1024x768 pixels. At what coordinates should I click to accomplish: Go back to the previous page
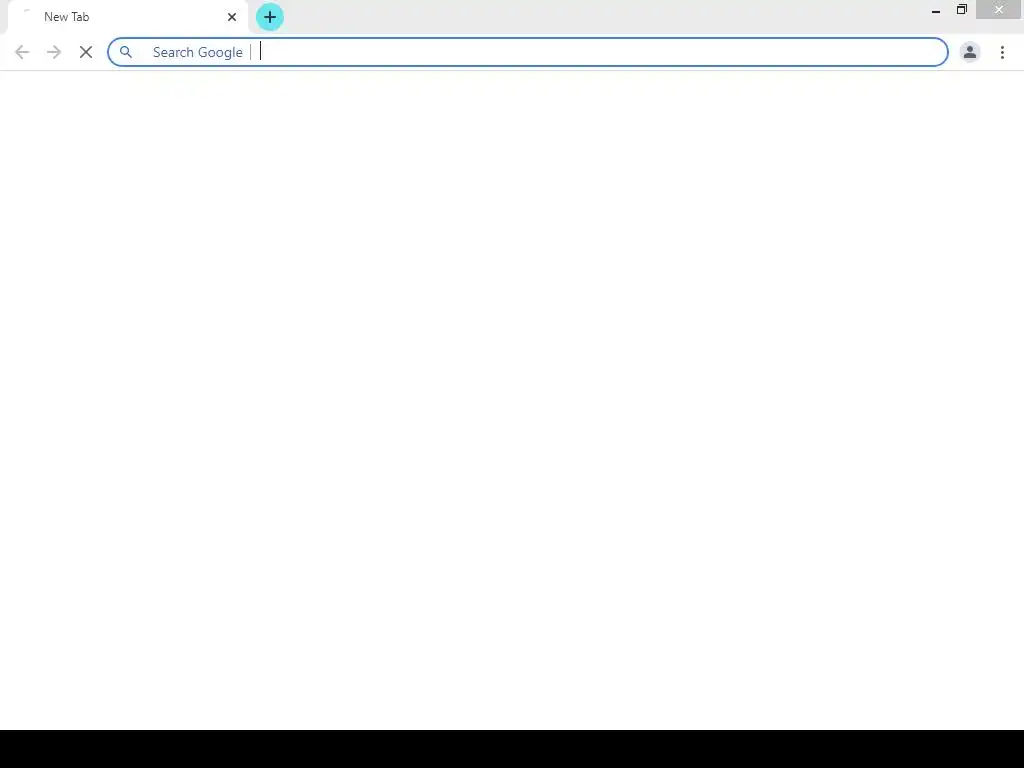[x=22, y=52]
